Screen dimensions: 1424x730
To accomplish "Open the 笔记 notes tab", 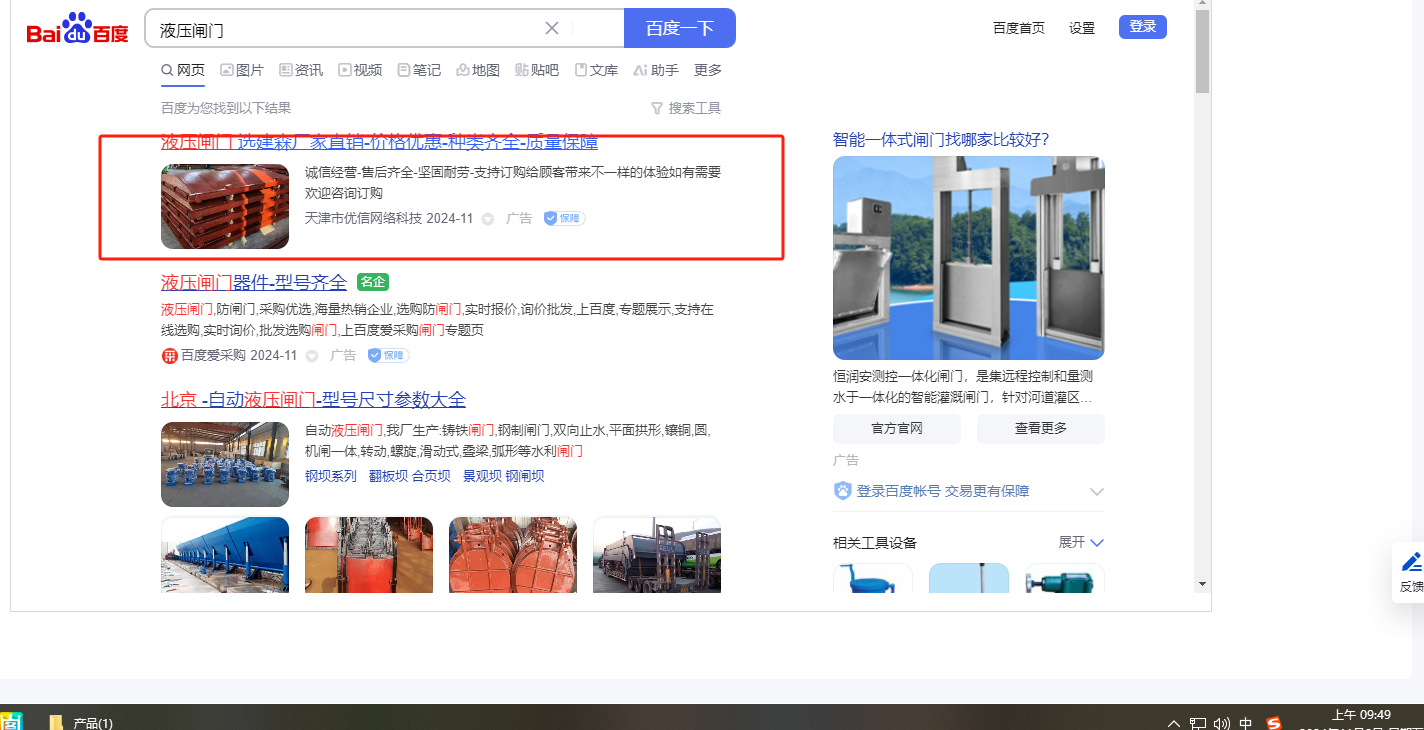I will (419, 70).
